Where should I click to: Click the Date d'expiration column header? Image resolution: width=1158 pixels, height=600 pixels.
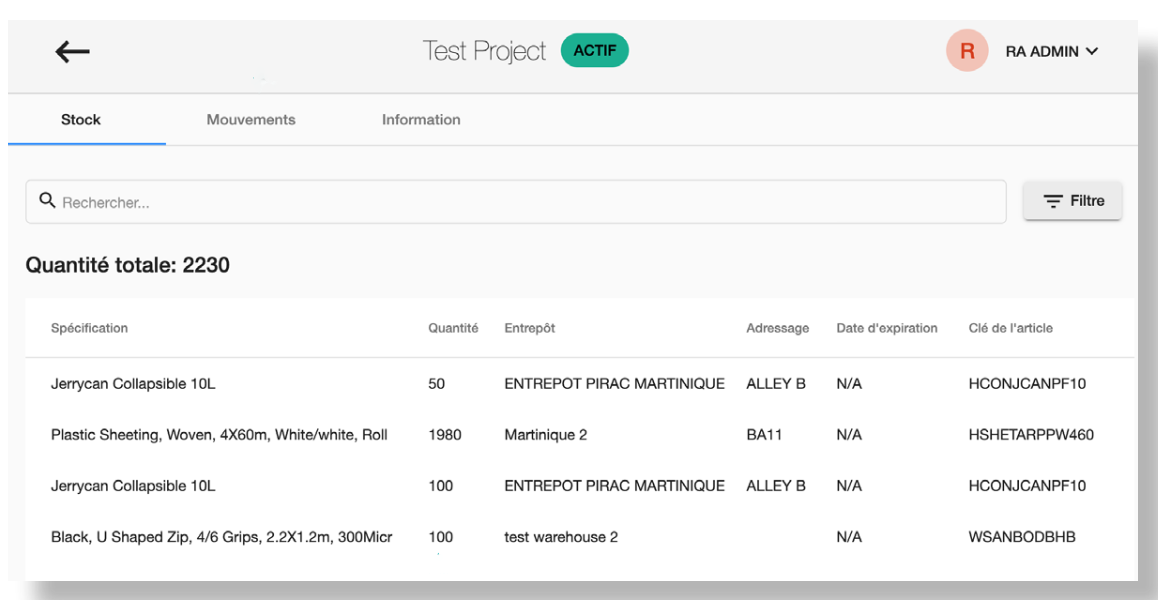(887, 328)
